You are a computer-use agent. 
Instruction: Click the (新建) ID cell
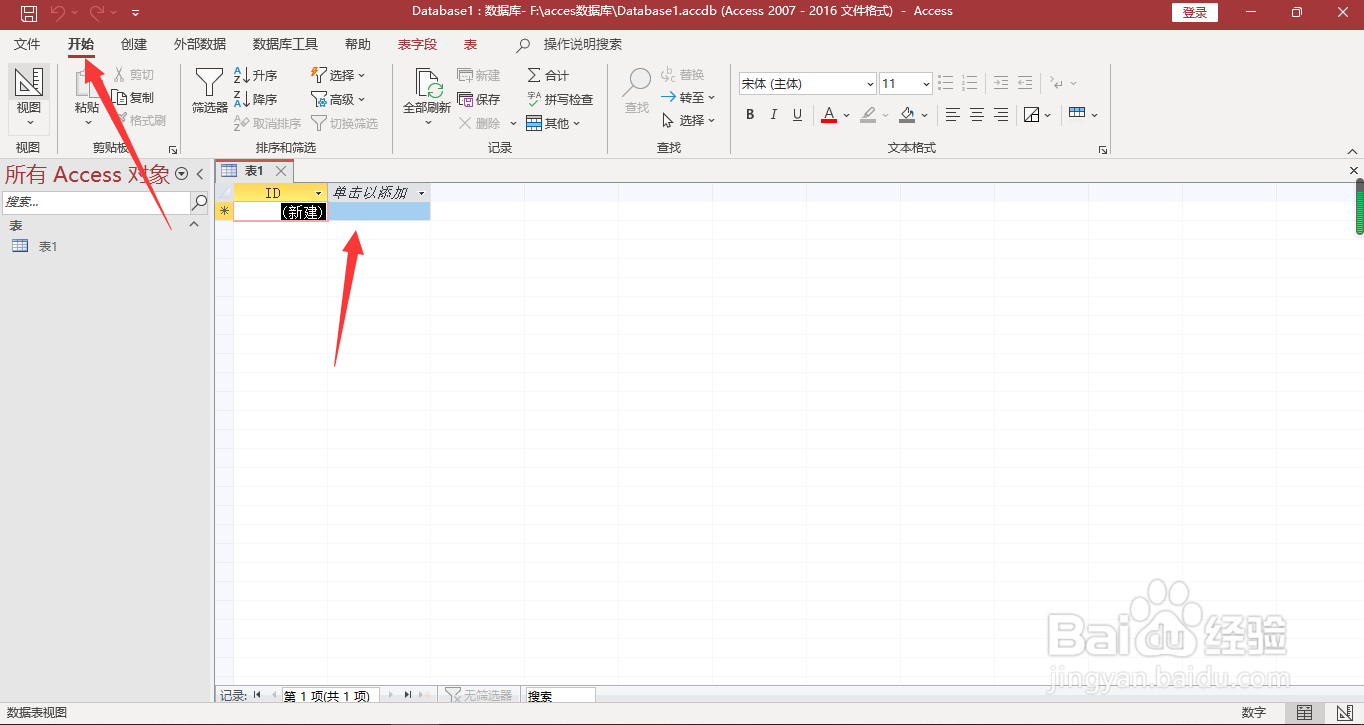280,211
